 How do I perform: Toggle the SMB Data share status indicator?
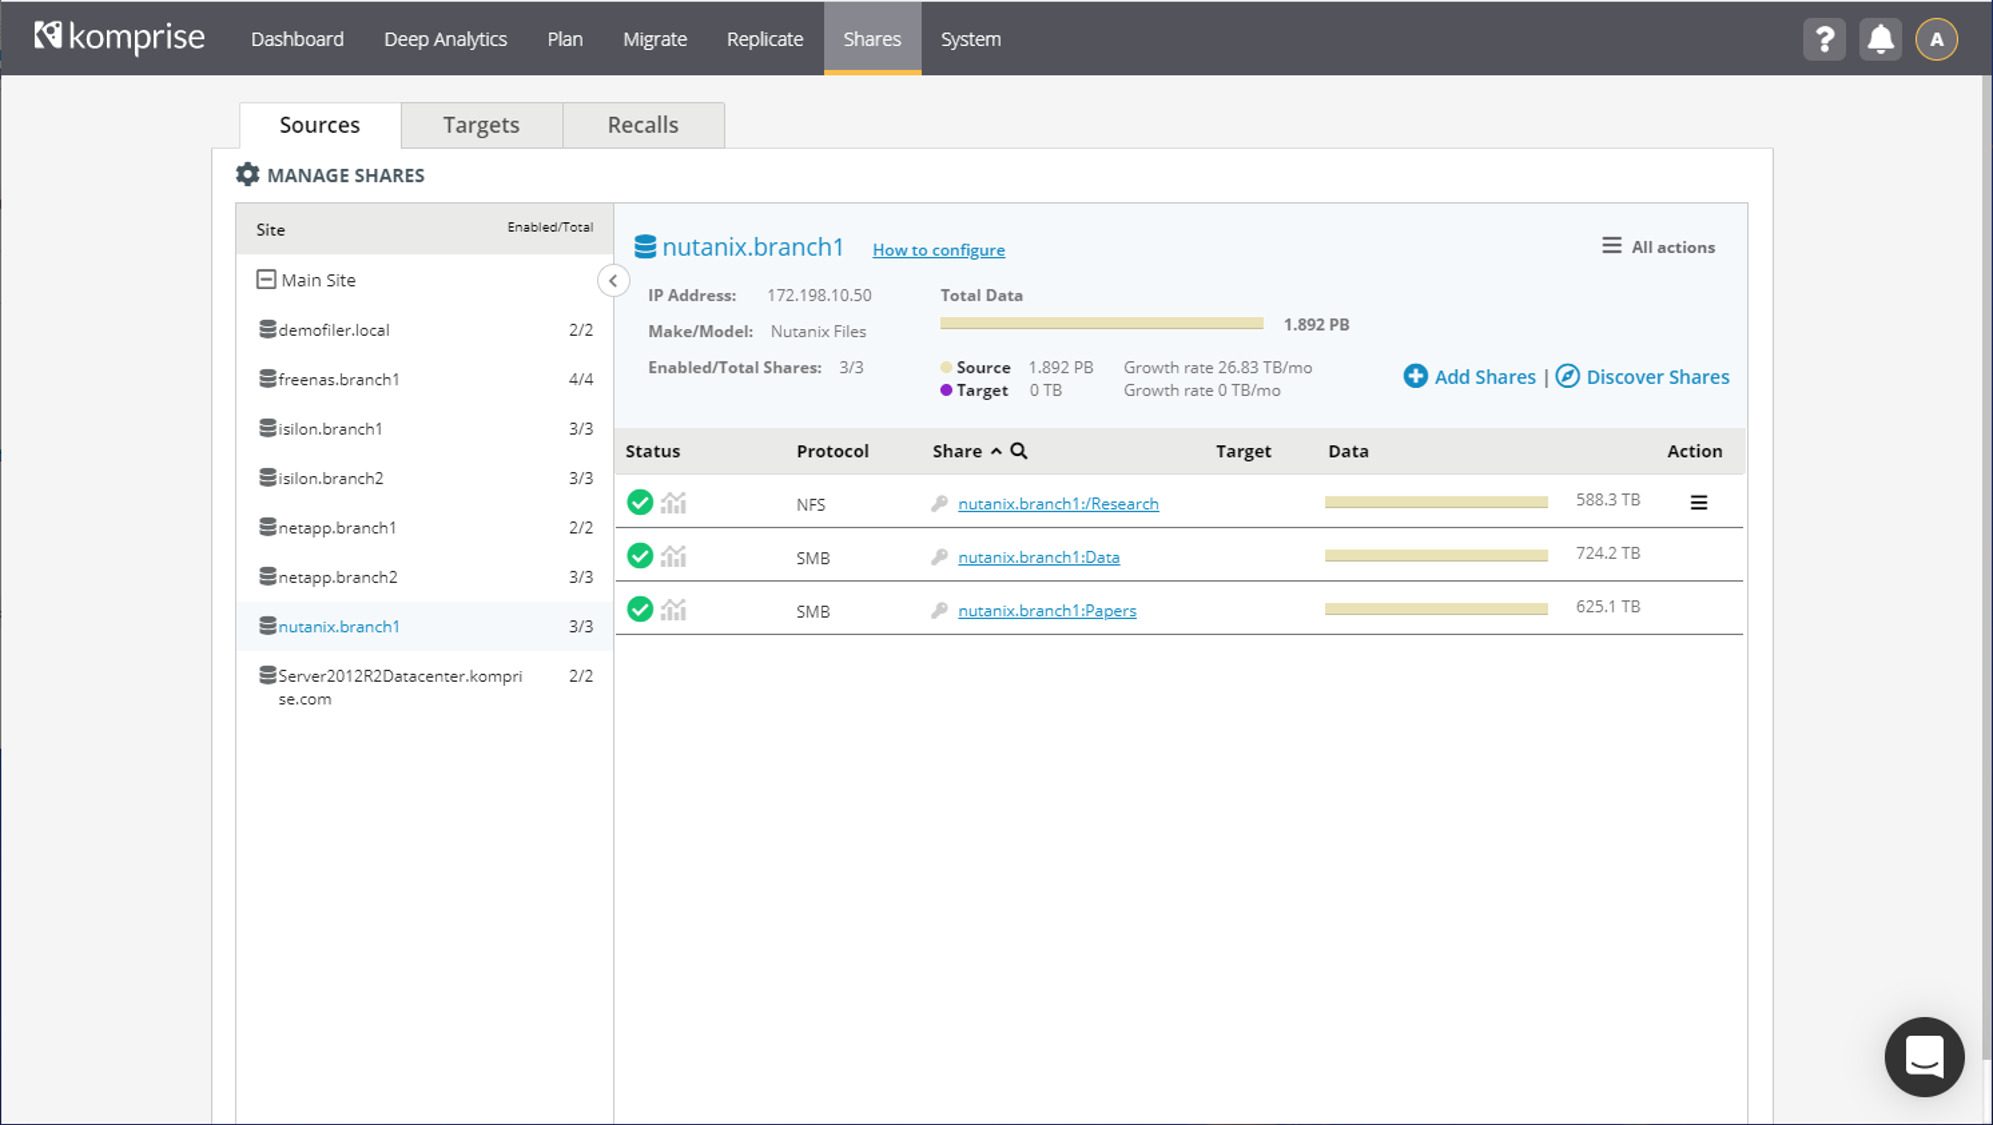[x=642, y=556]
